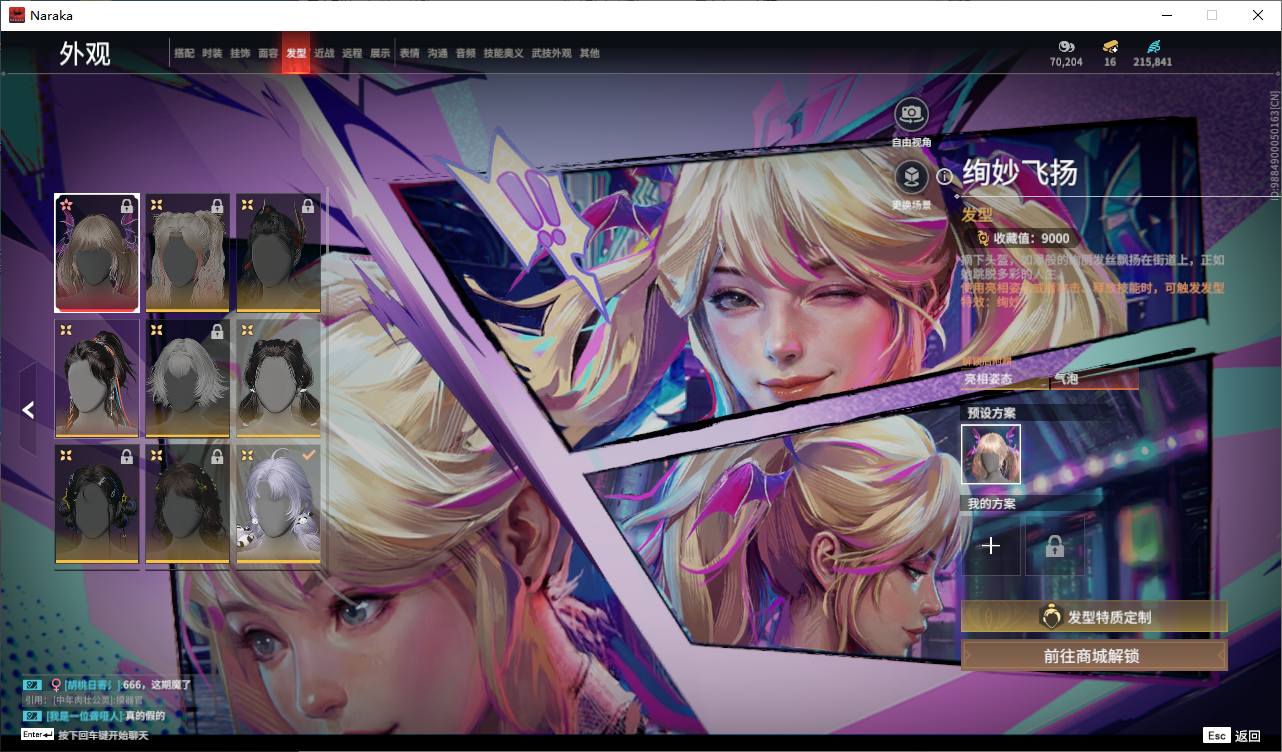Click the chat player name 胡桃日寄

pyautogui.click(x=92, y=684)
